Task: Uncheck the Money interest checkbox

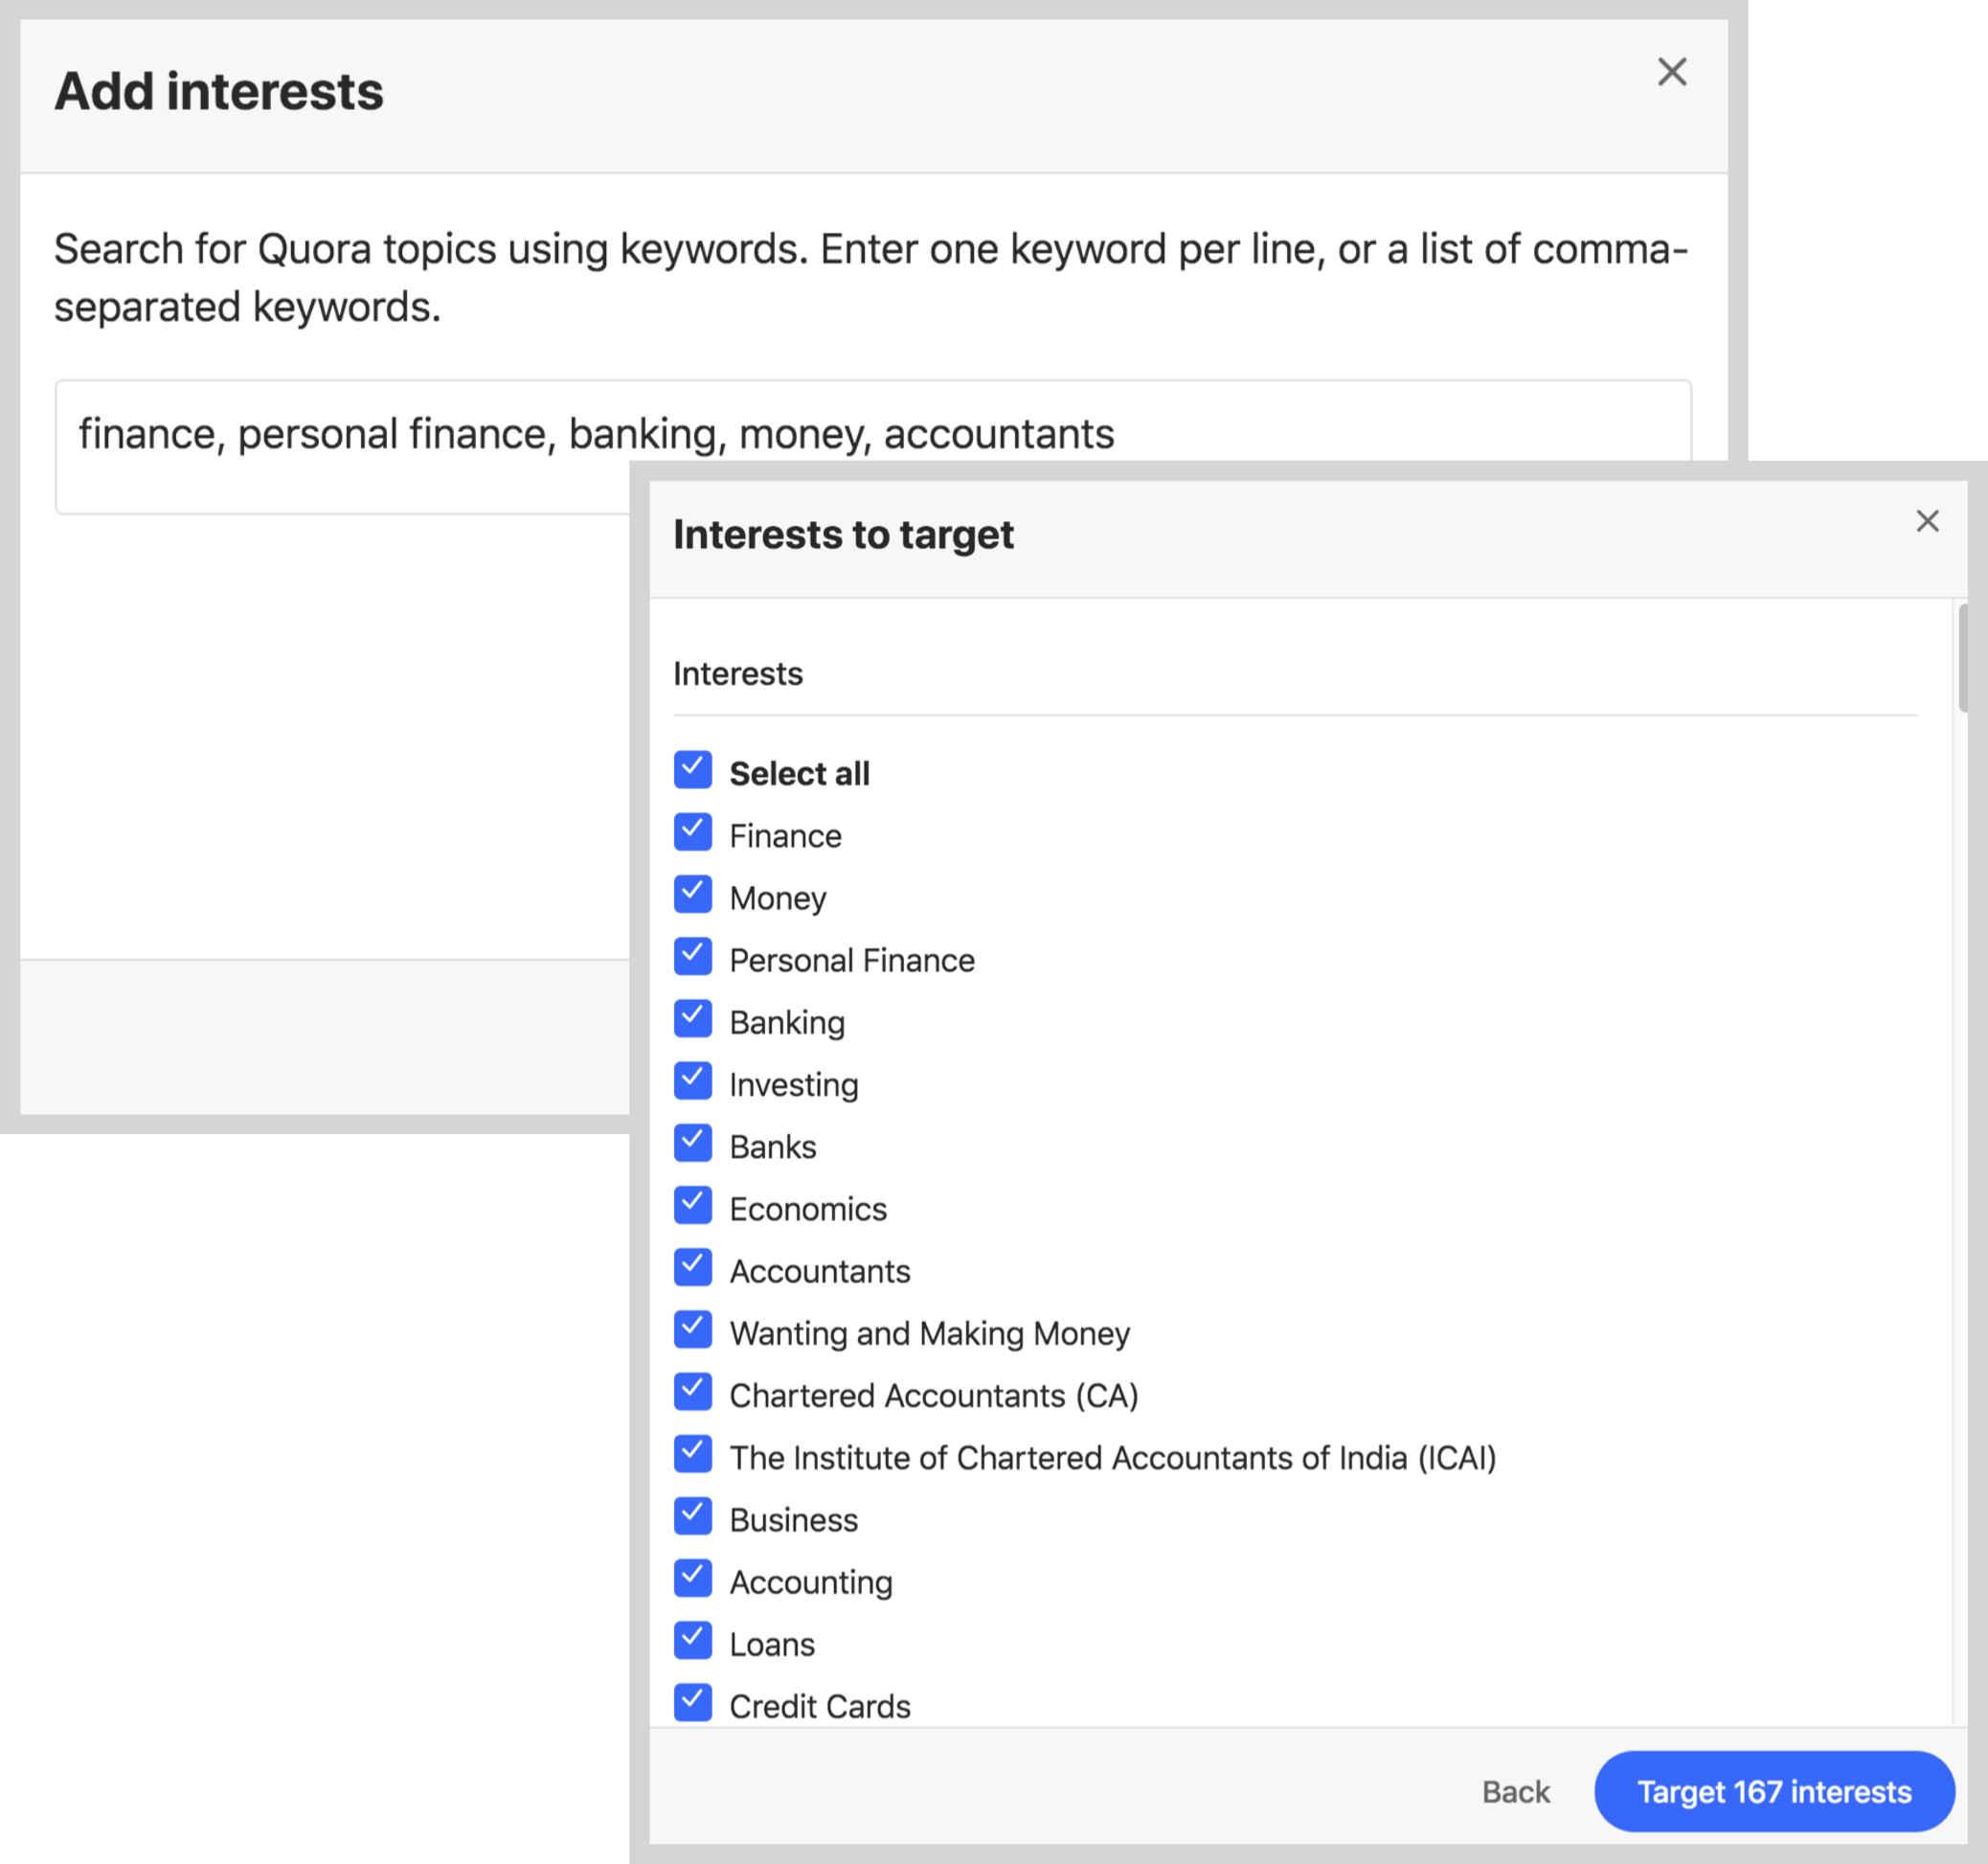Action: pyautogui.click(x=692, y=894)
